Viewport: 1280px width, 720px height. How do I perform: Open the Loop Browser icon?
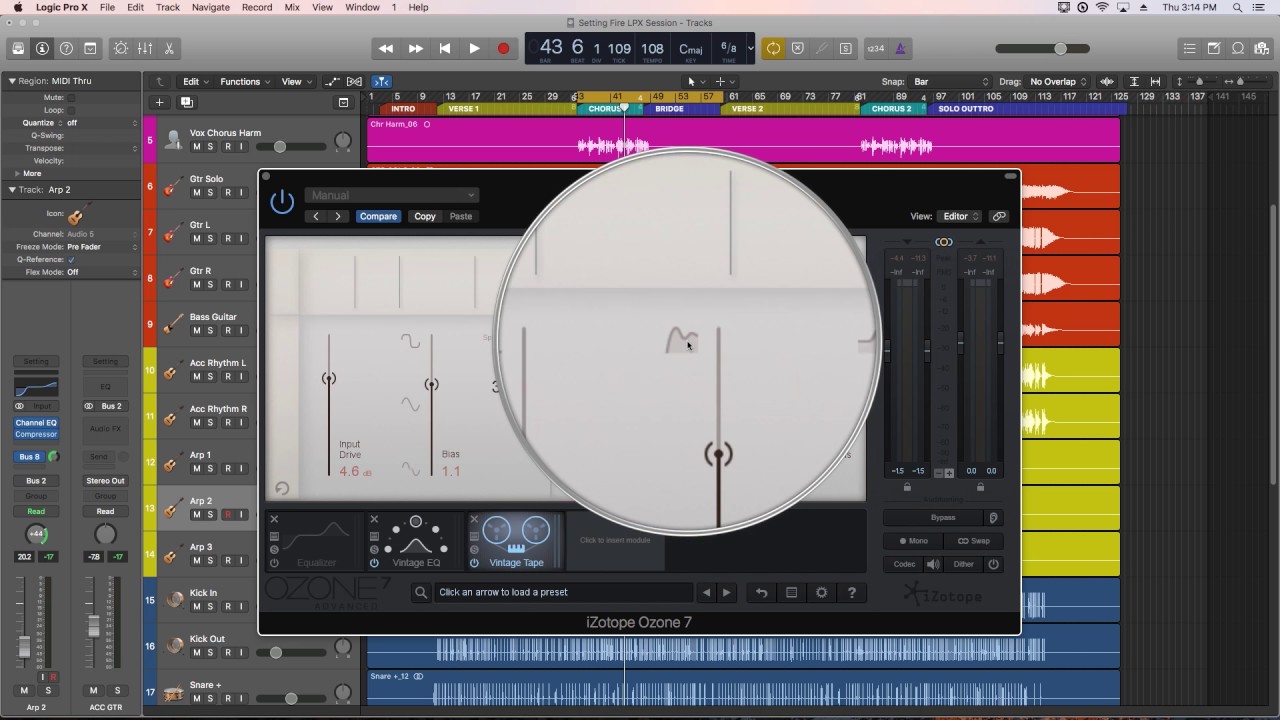[1238, 48]
